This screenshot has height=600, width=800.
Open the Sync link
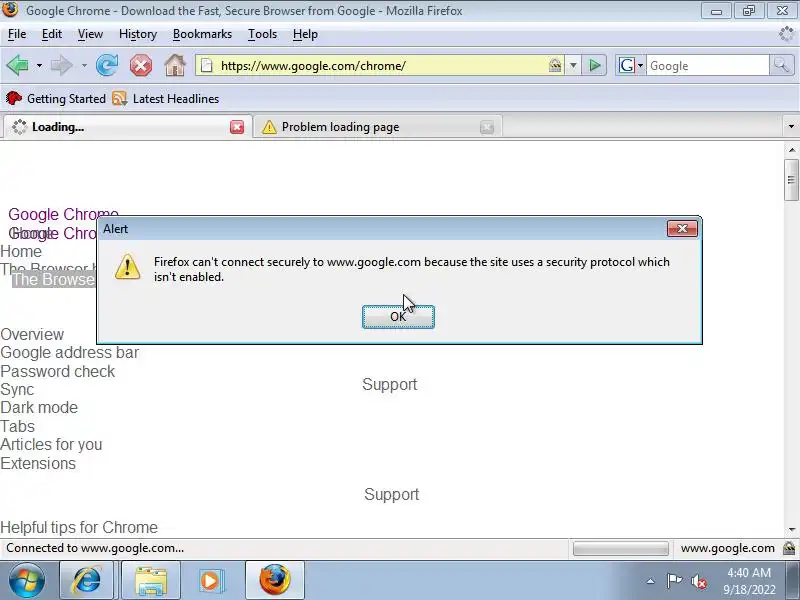coord(17,390)
